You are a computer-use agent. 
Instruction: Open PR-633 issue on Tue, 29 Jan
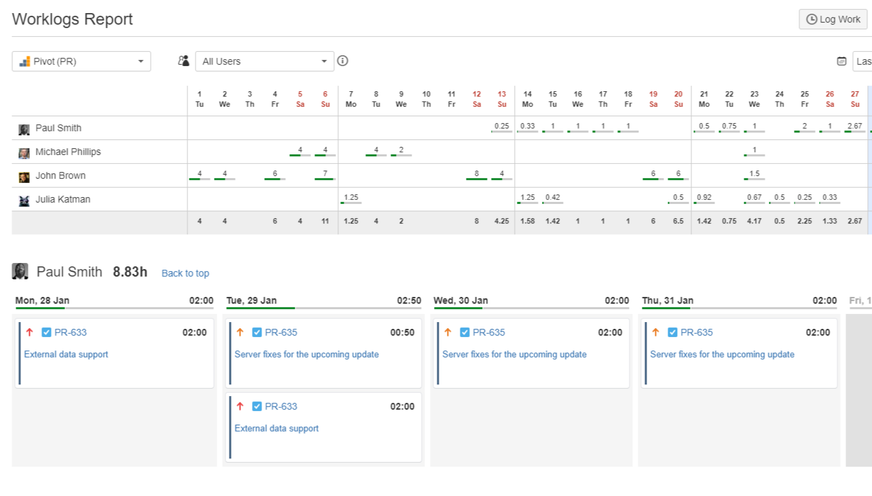pyautogui.click(x=281, y=406)
